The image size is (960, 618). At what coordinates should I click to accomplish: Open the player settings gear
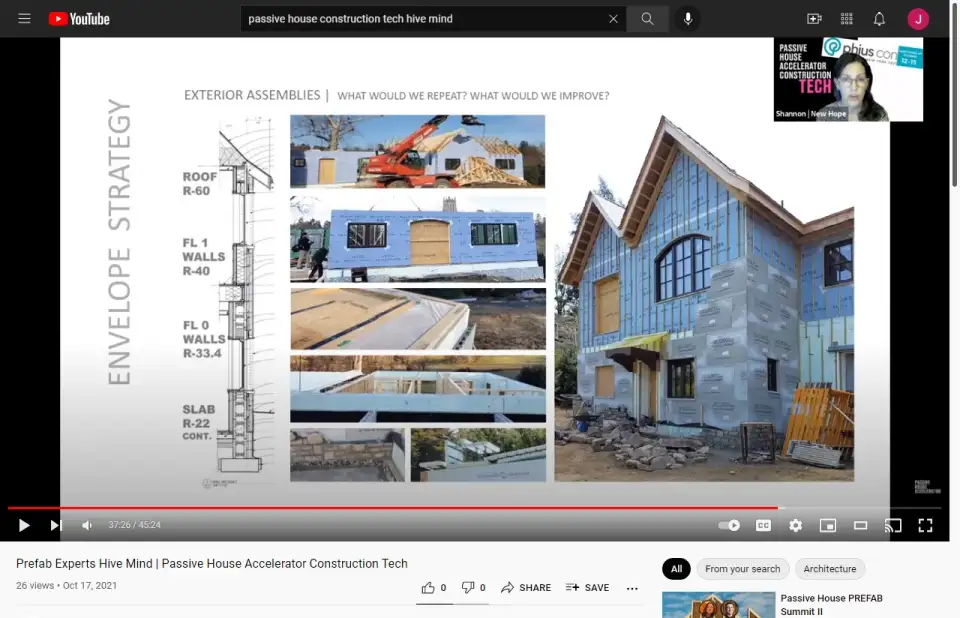pyautogui.click(x=795, y=525)
